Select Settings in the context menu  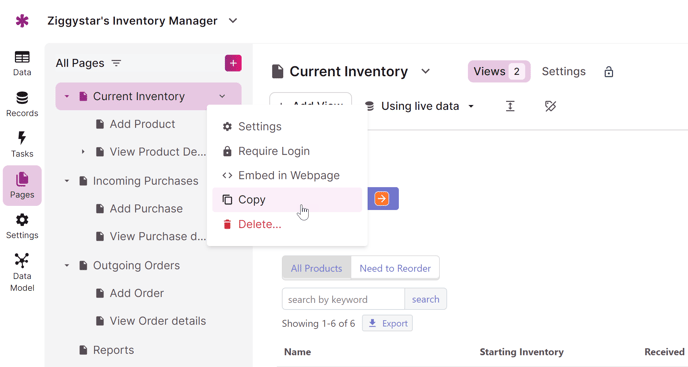point(287,126)
